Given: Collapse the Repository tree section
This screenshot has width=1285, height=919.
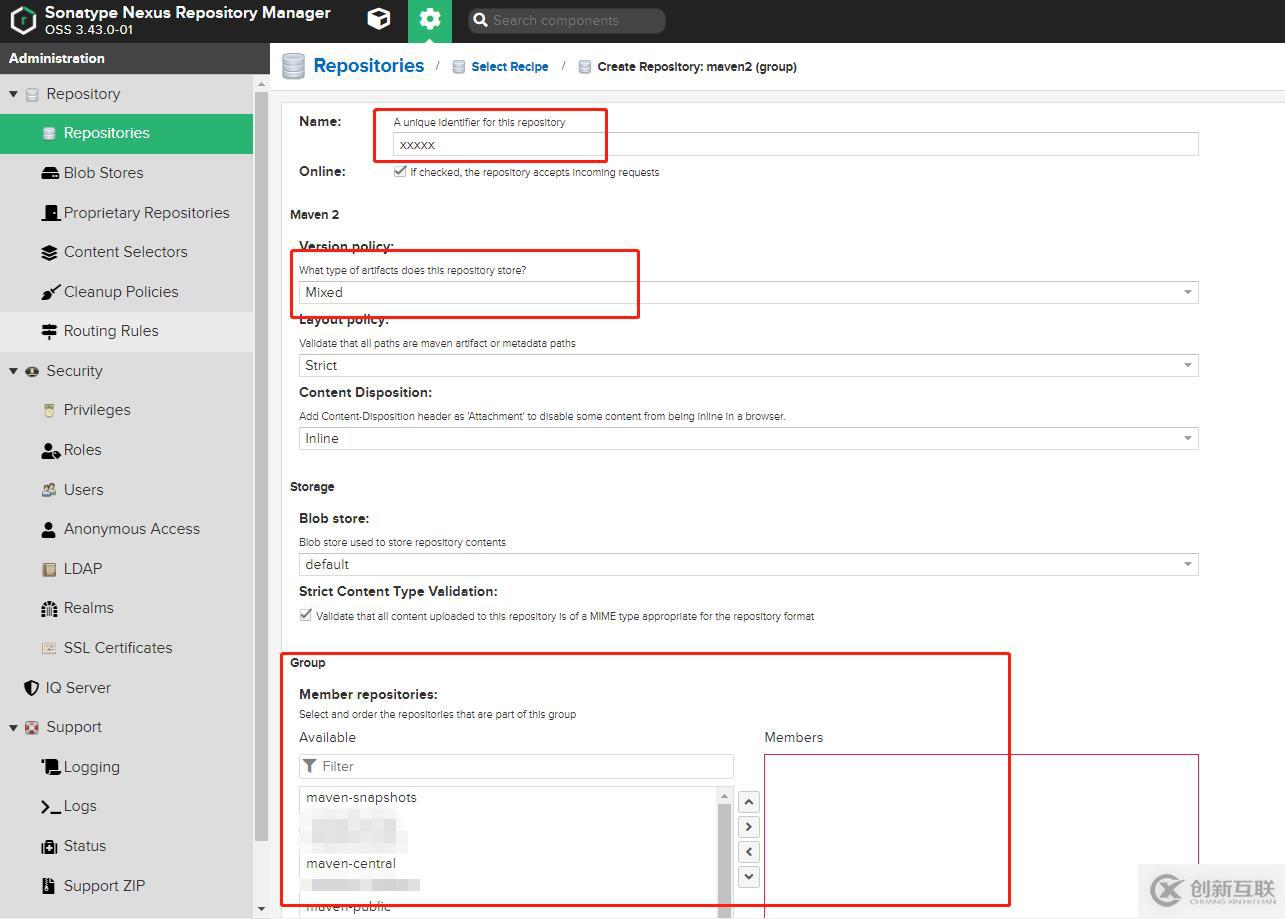Looking at the screenshot, I should point(13,94).
